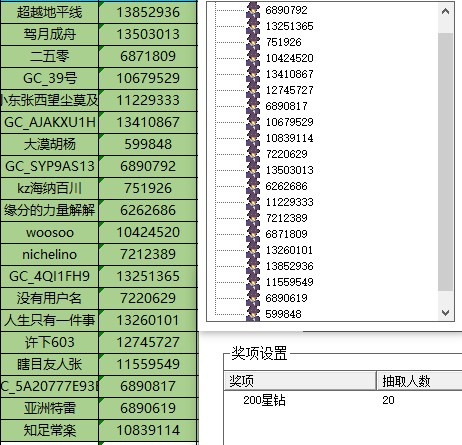Click the scroll up arrow of winner list
Screen dimensions: 462x445
[445, 12]
